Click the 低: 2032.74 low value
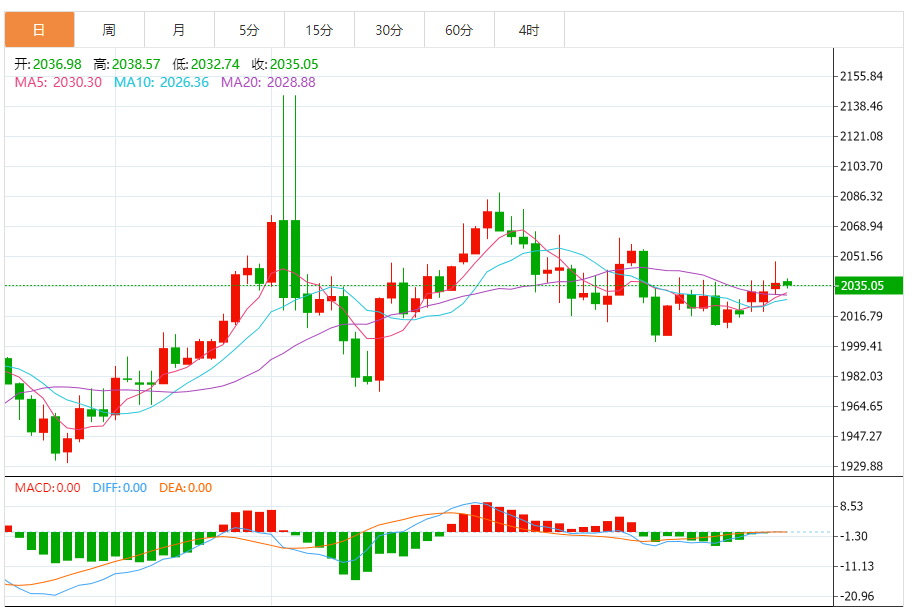The width and height of the screenshot is (912, 607). (x=206, y=64)
